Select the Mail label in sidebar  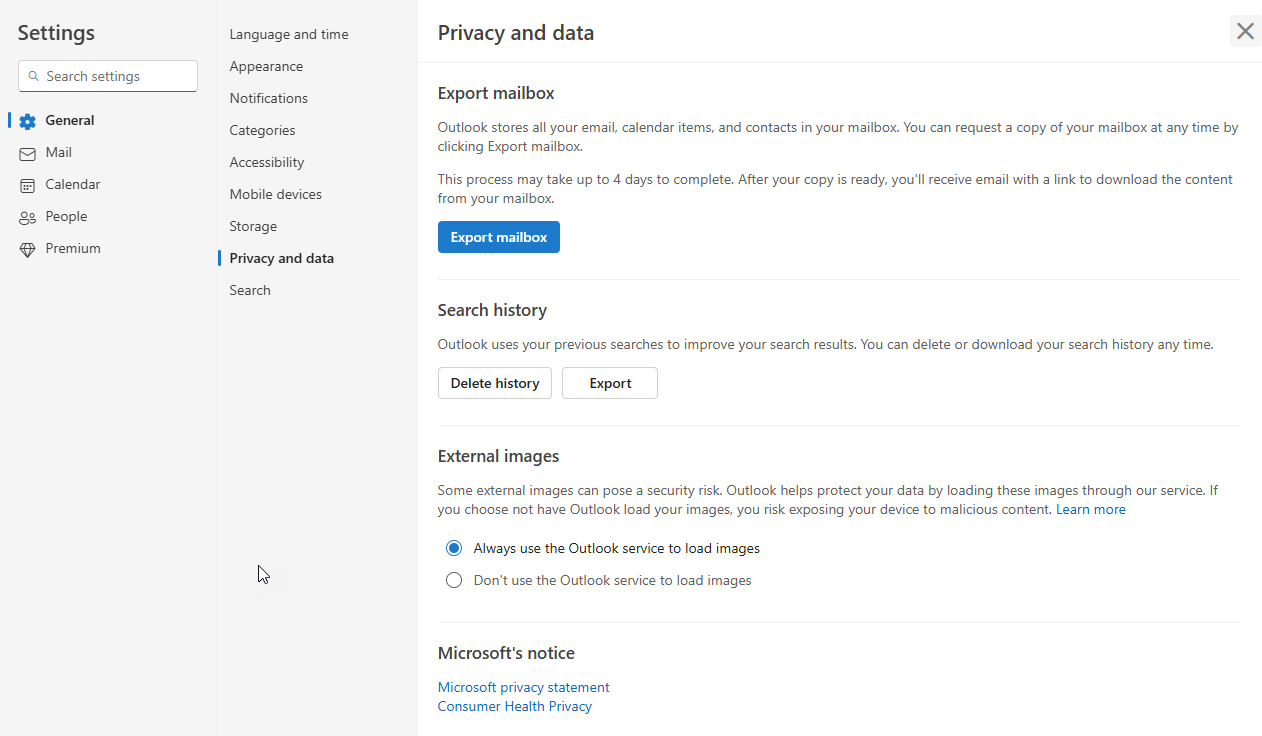coord(58,152)
